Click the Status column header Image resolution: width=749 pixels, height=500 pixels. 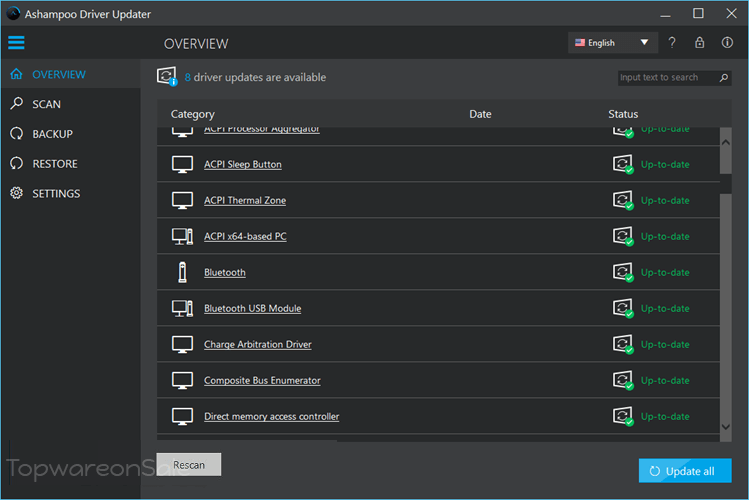pyautogui.click(x=623, y=114)
